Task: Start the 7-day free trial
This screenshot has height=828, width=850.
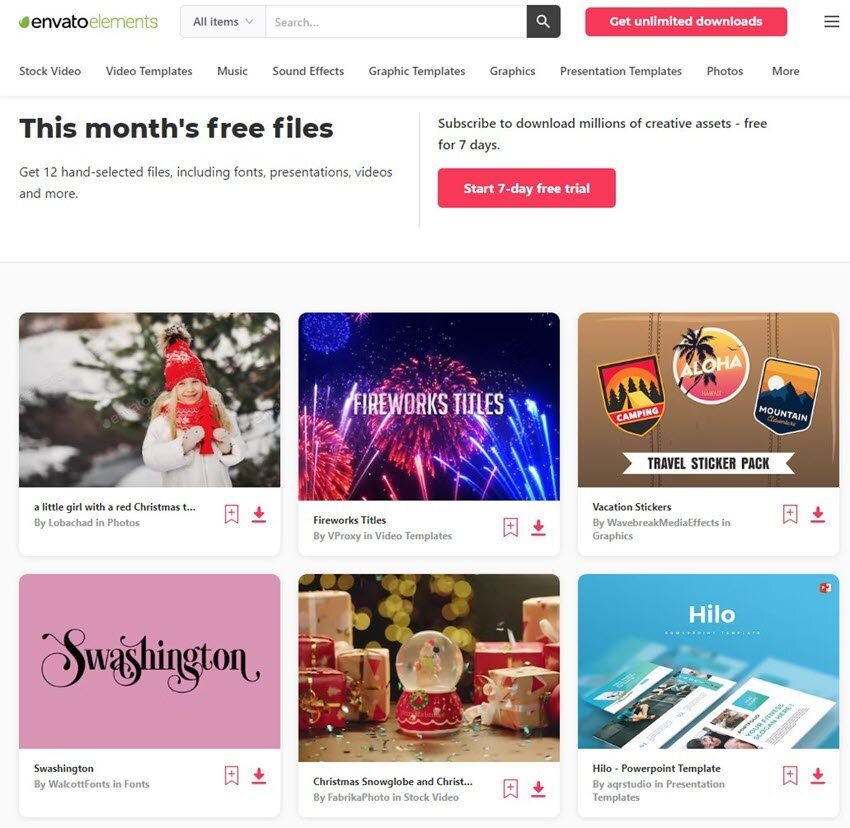Action: point(526,188)
